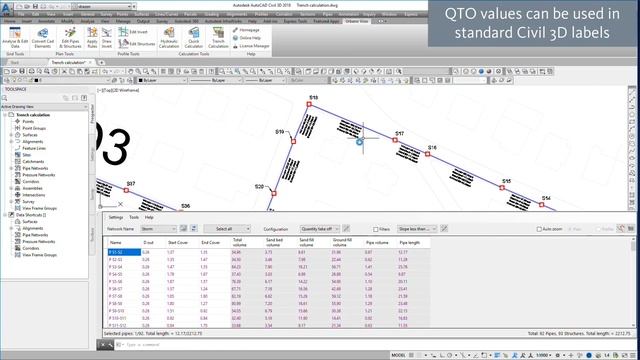
Task: Expand the Assemblies tree node
Action: pyautogui.click(x=11, y=188)
